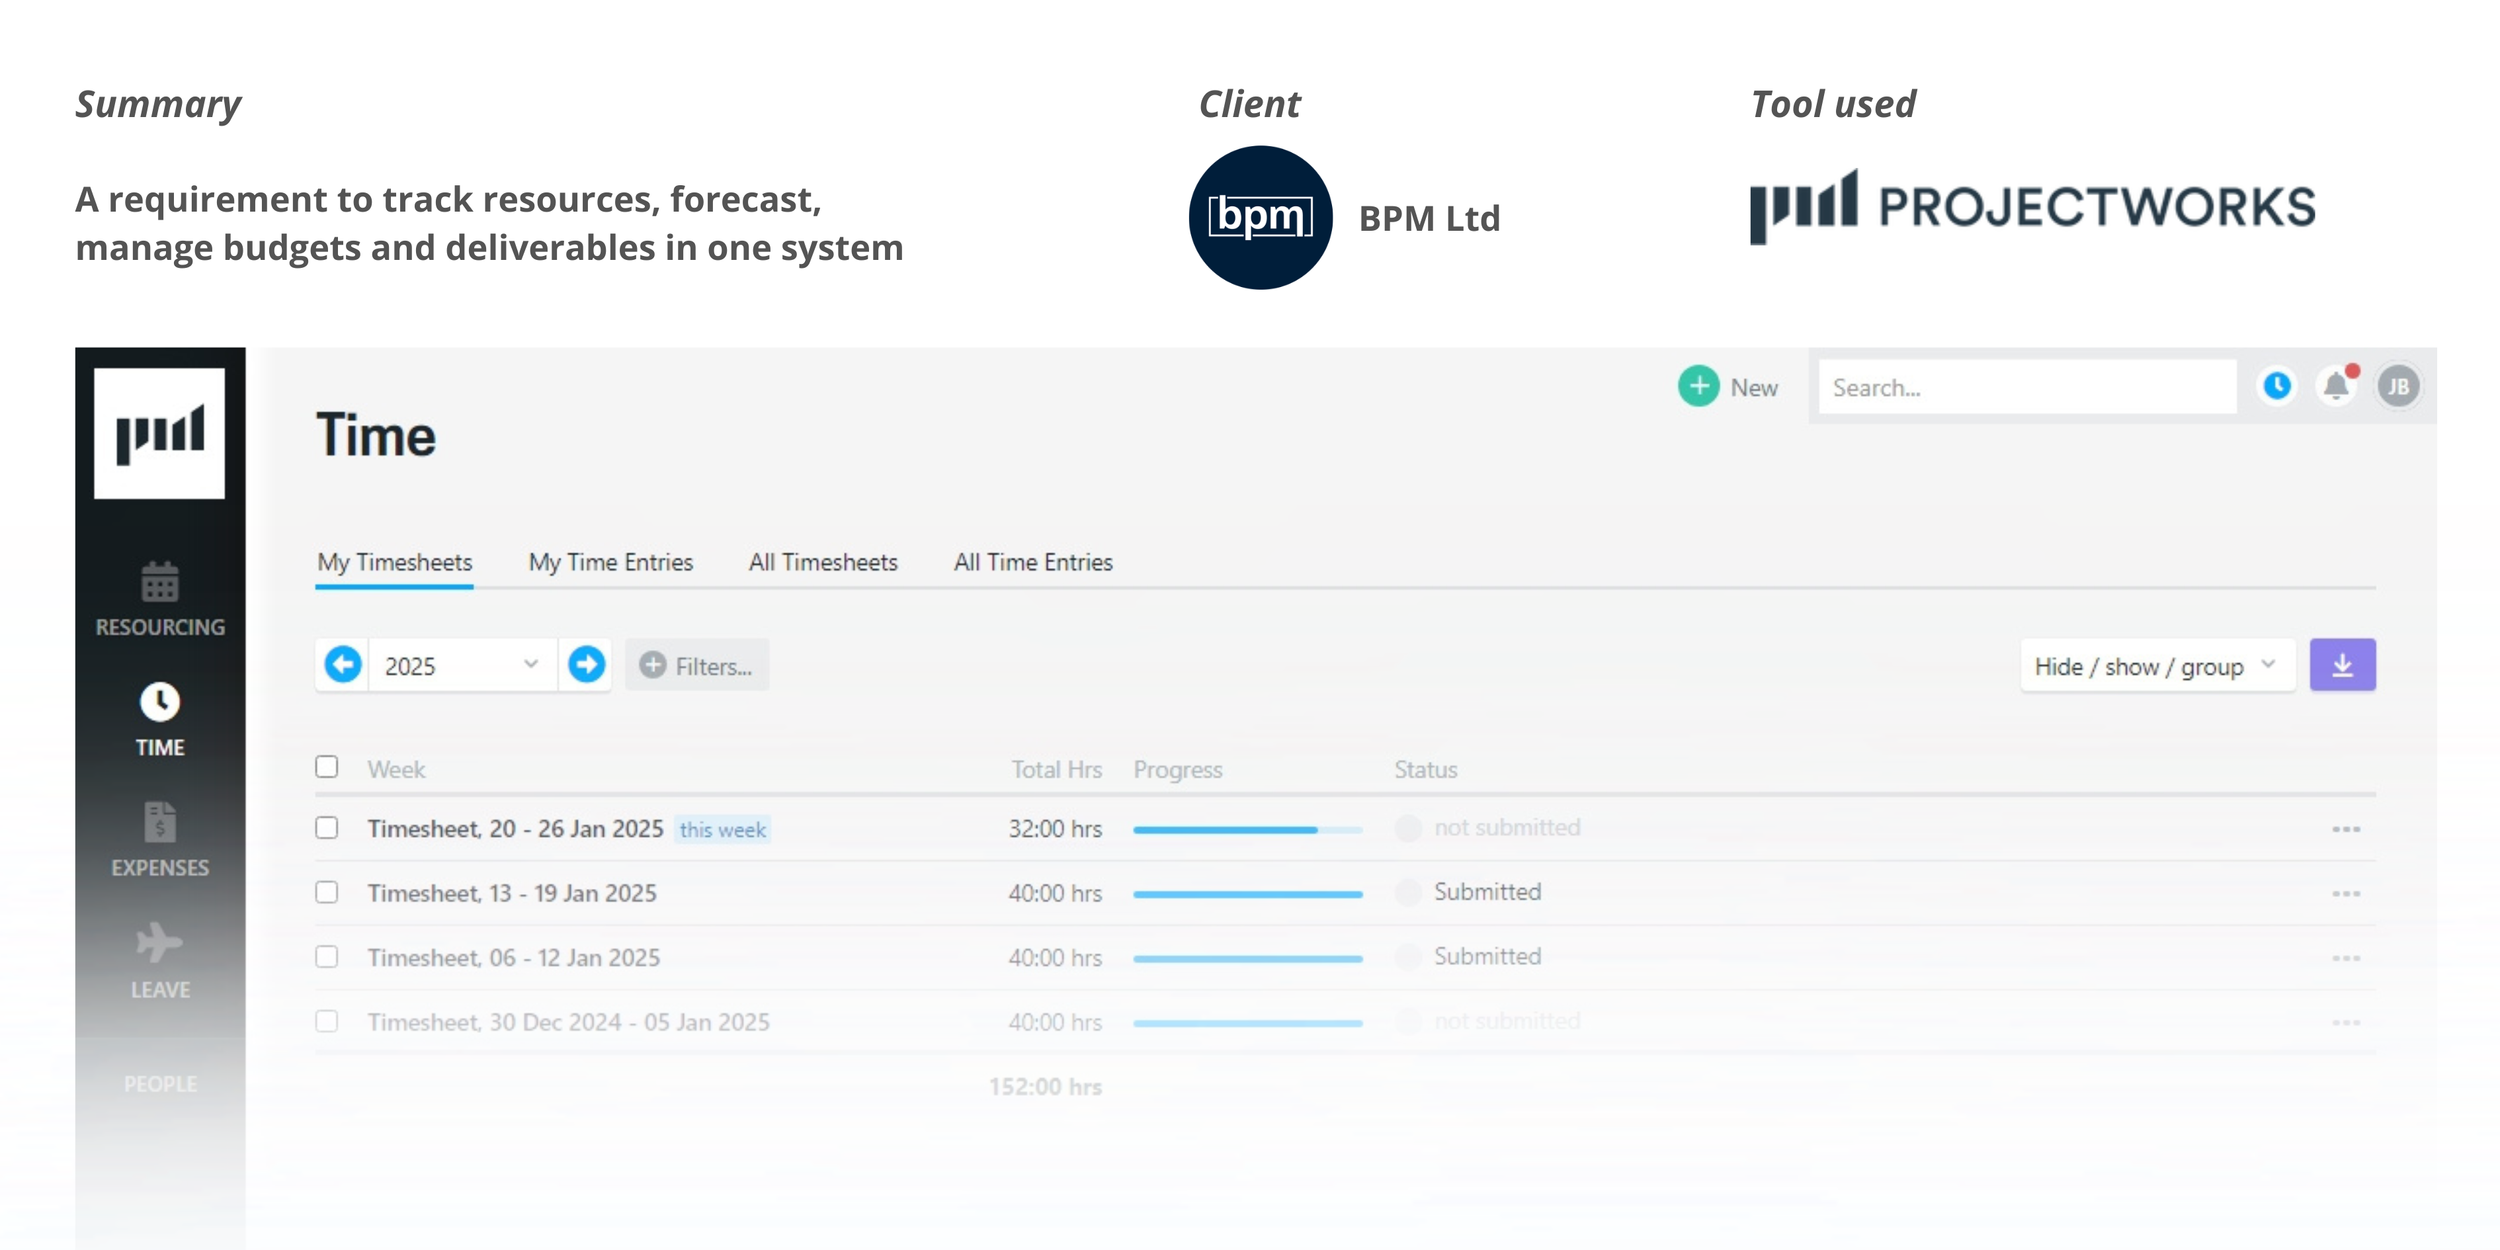Click the purple download export button

2342,665
